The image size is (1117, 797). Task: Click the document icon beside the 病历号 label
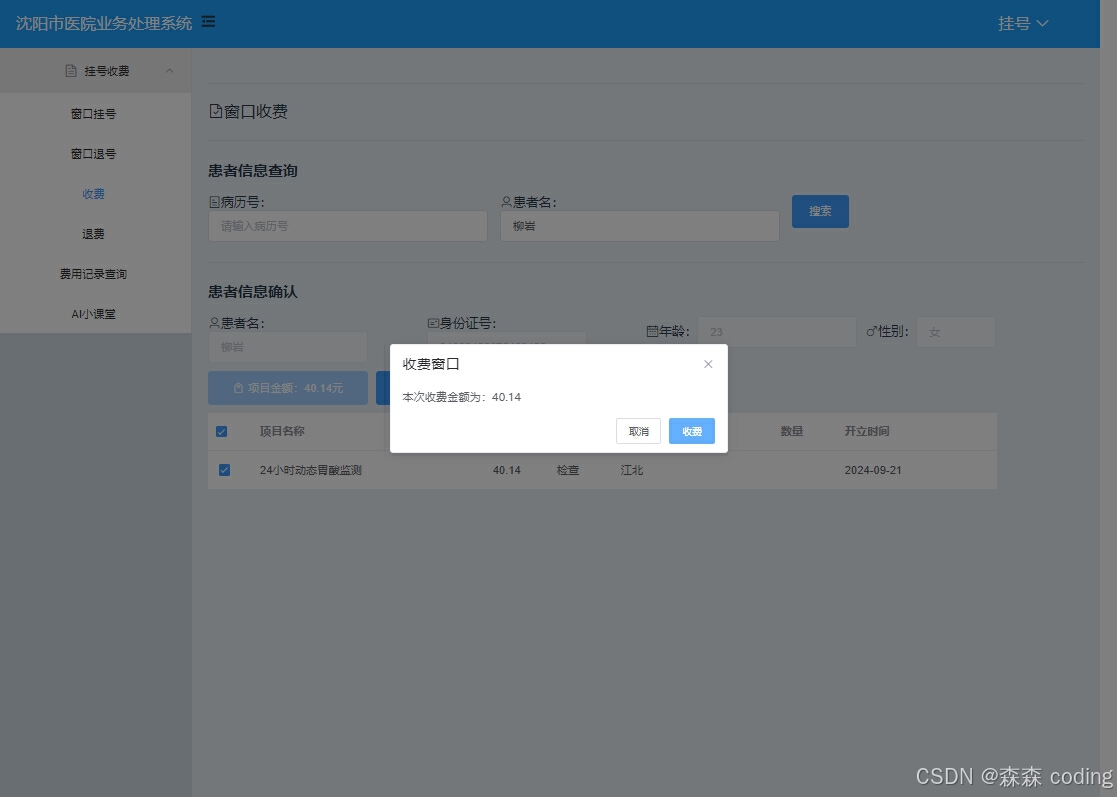point(215,201)
